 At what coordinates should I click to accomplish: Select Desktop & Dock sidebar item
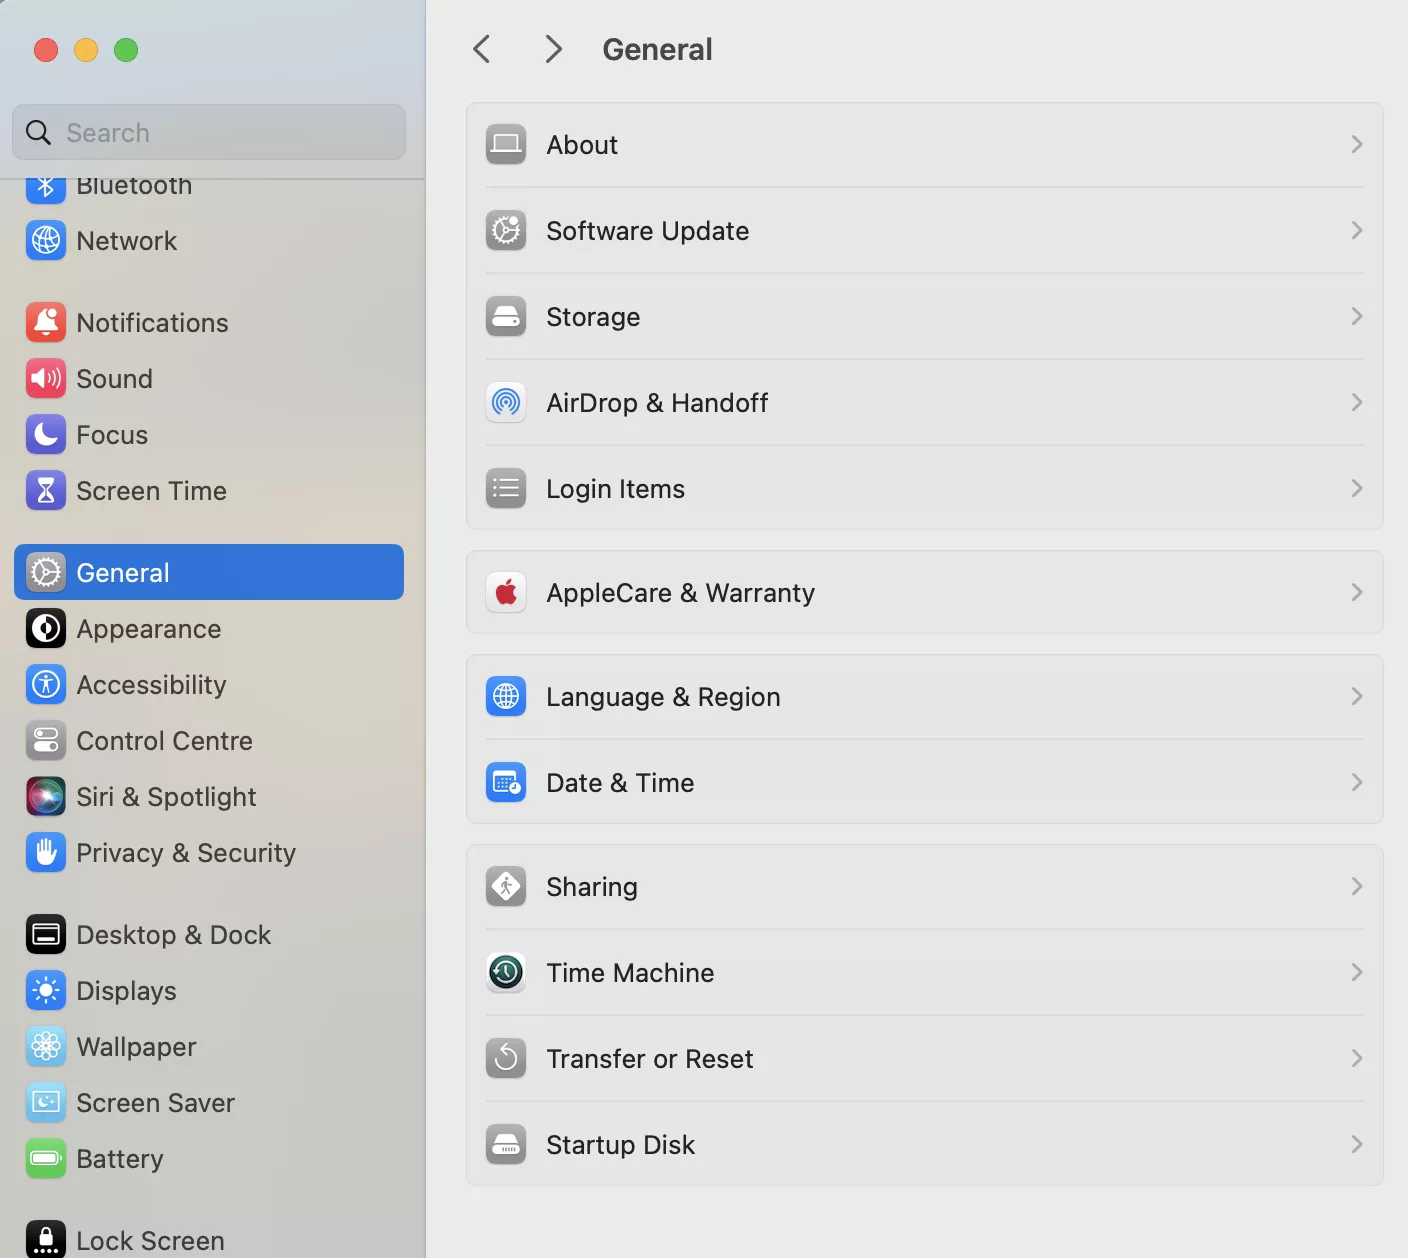point(173,934)
